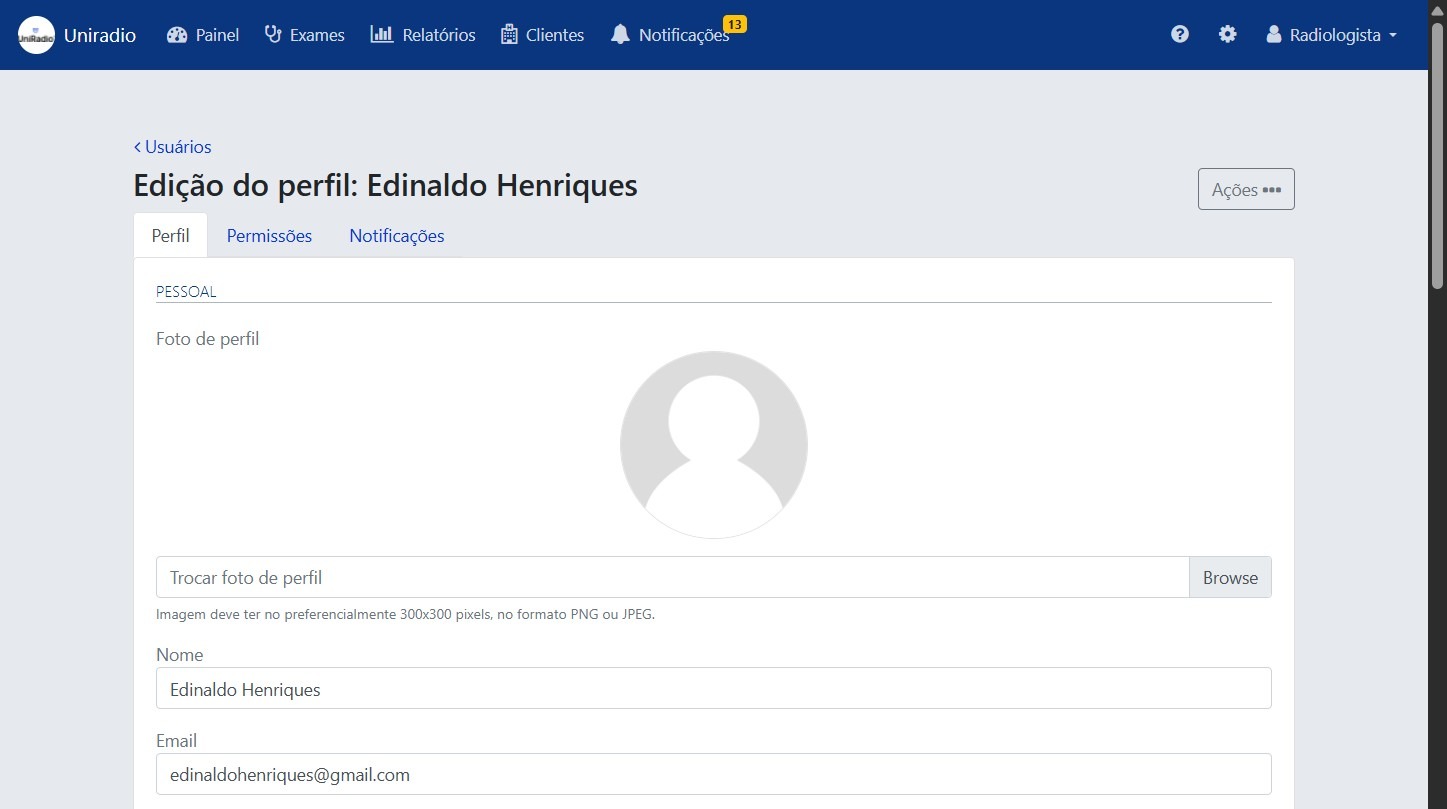Open the help question mark icon
This screenshot has width=1447, height=809.
1180,34
